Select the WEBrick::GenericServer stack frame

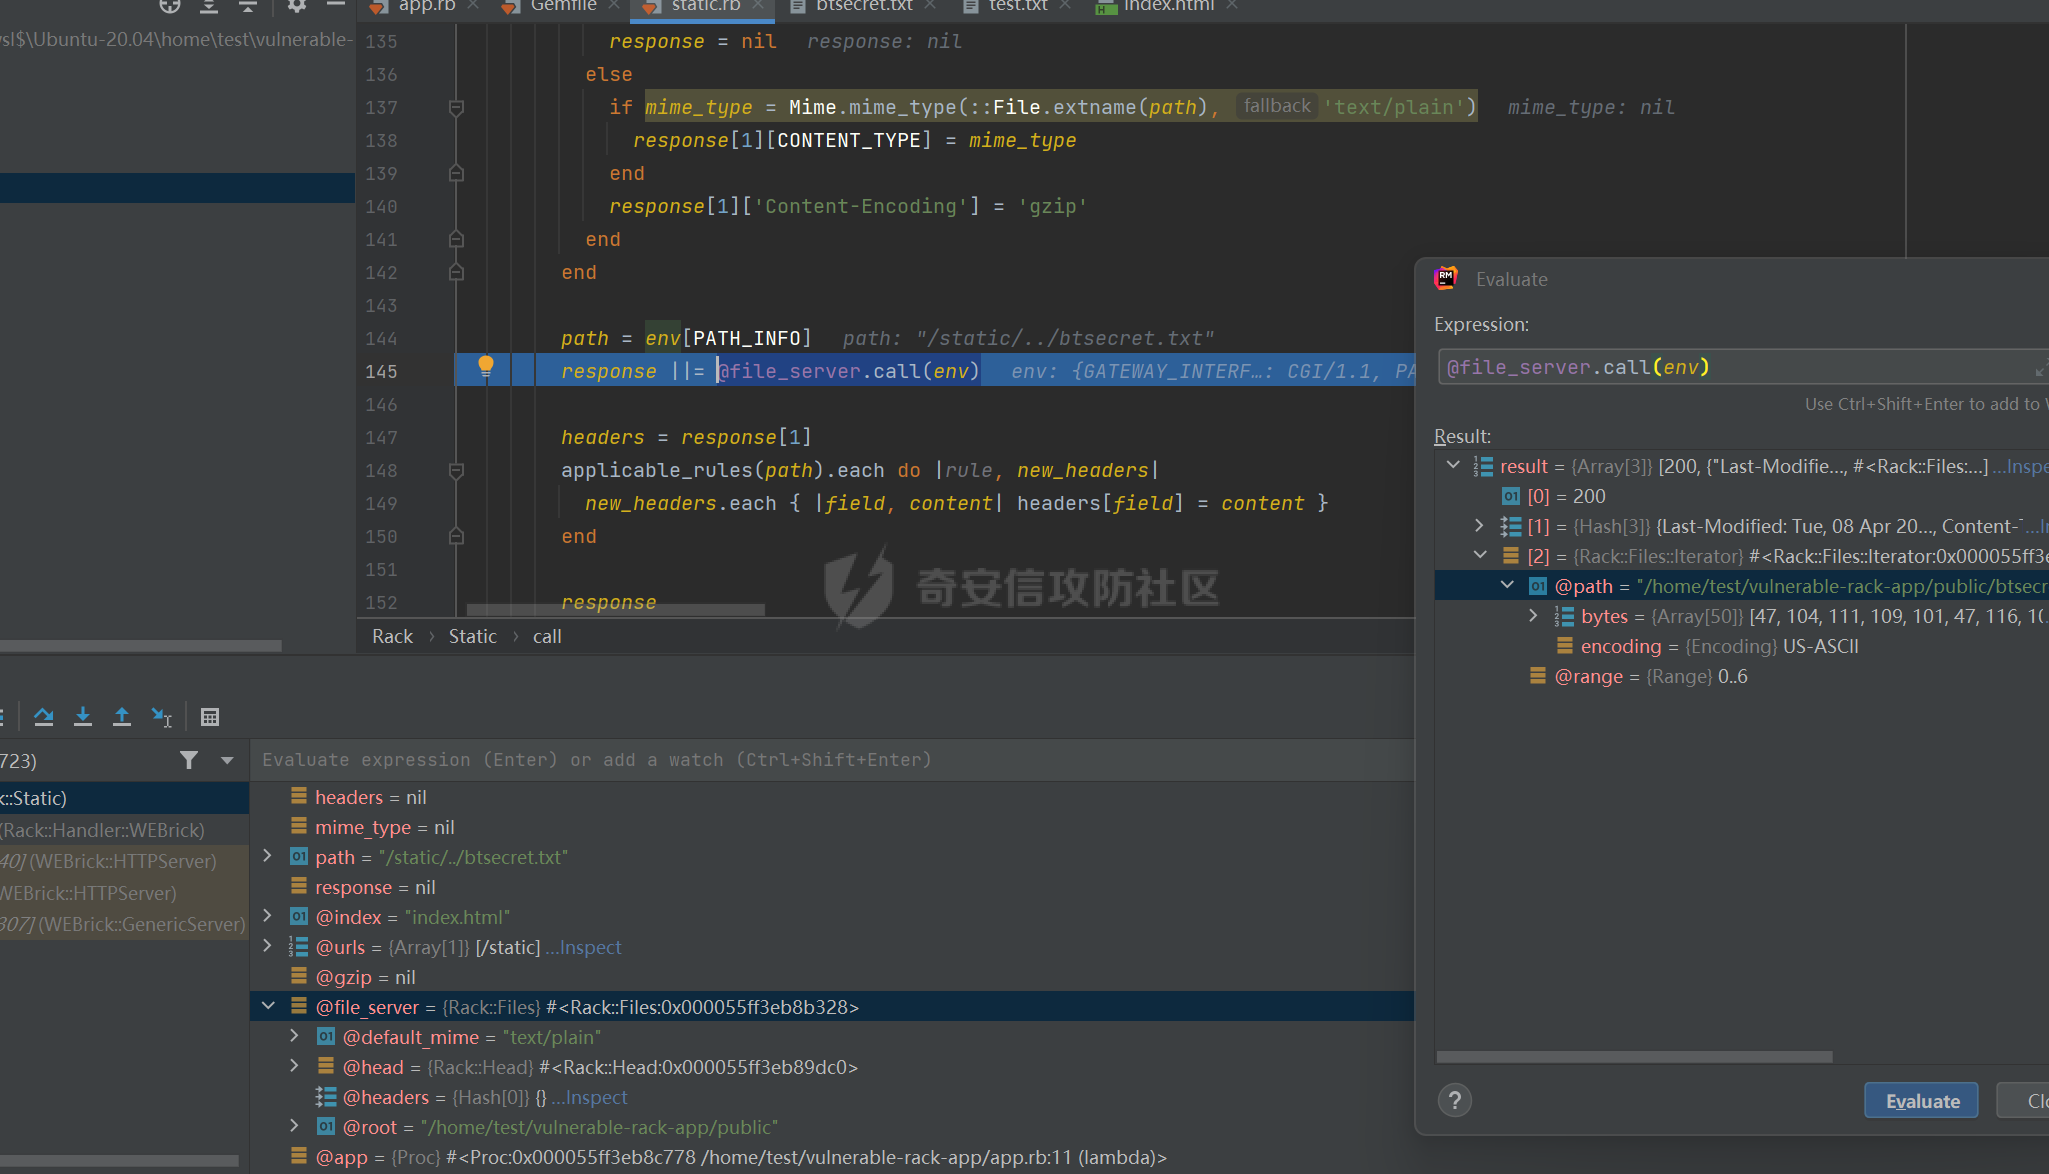click(x=124, y=924)
